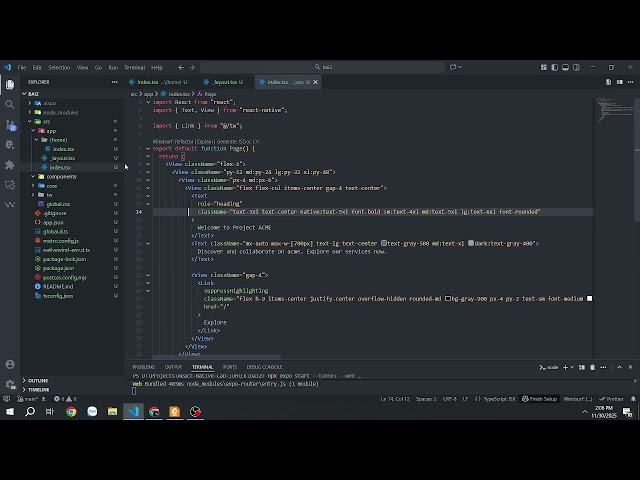
Task: Switch to the PROBLEMS panel tab
Action: tap(144, 367)
